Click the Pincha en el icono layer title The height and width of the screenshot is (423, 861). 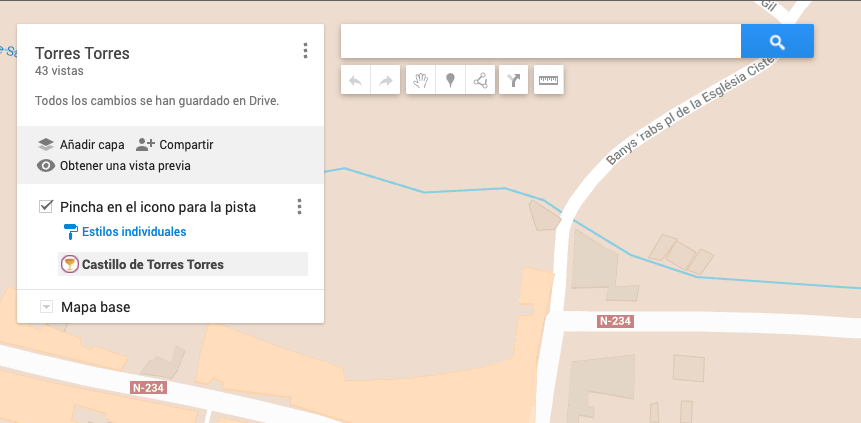click(x=158, y=207)
